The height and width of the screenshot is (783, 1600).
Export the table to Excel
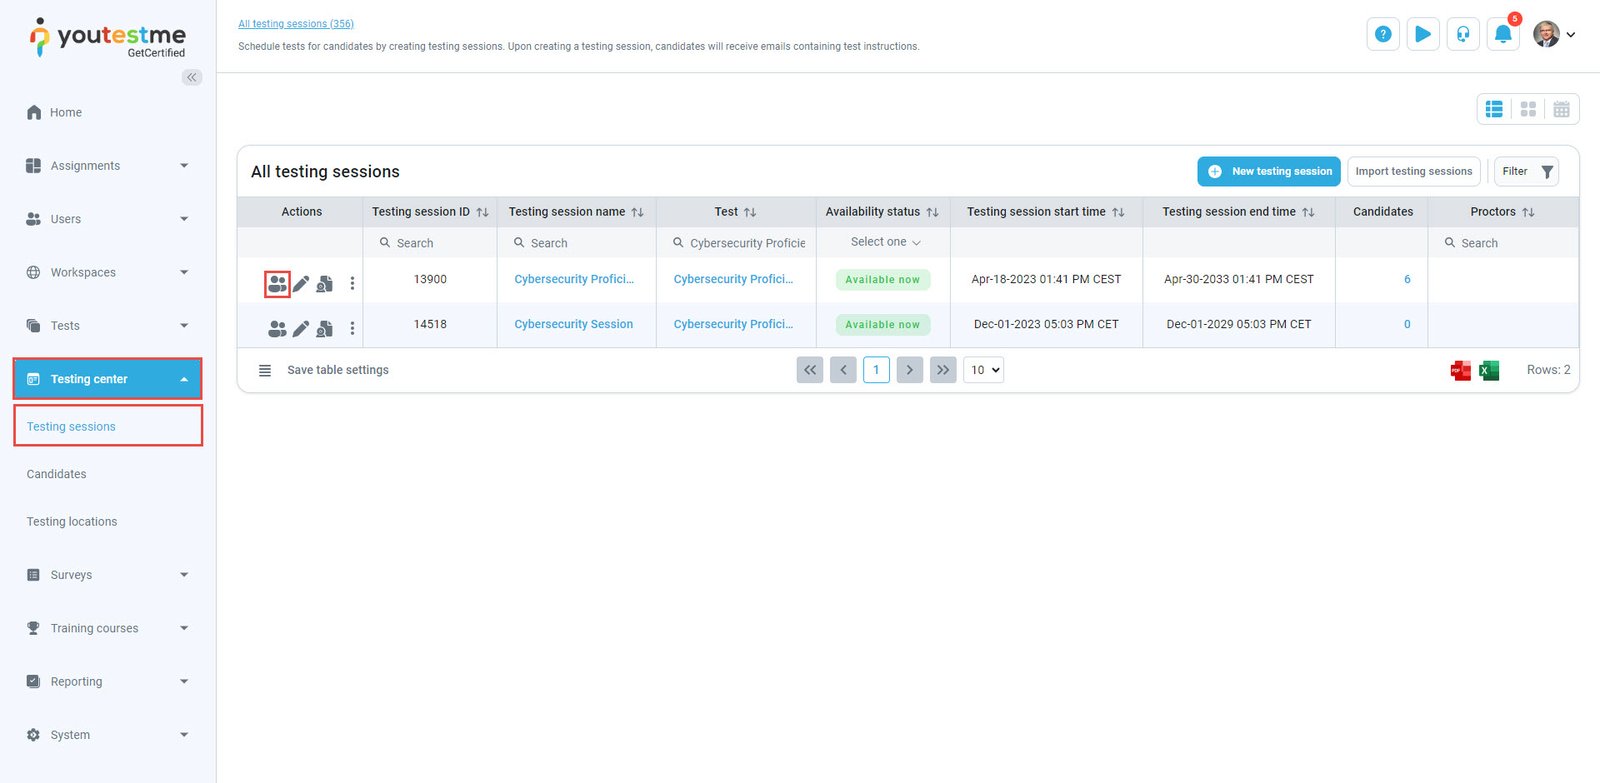click(x=1489, y=371)
